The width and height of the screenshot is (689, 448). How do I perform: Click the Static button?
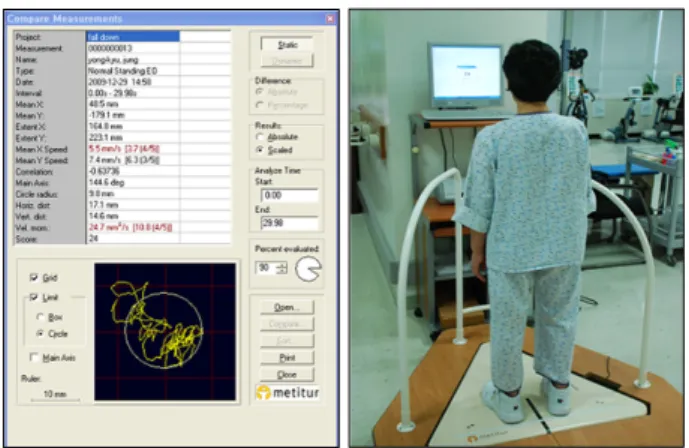tap(287, 45)
